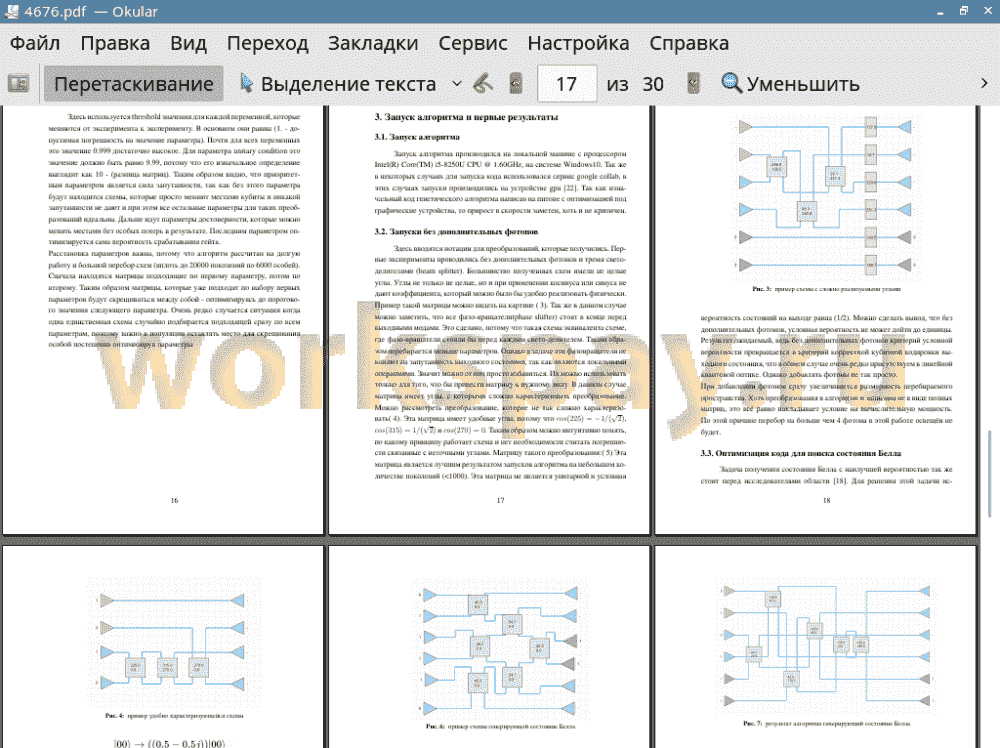Go to the previous page arrow
Image resolution: width=1000 pixels, height=748 pixels.
click(x=516, y=84)
